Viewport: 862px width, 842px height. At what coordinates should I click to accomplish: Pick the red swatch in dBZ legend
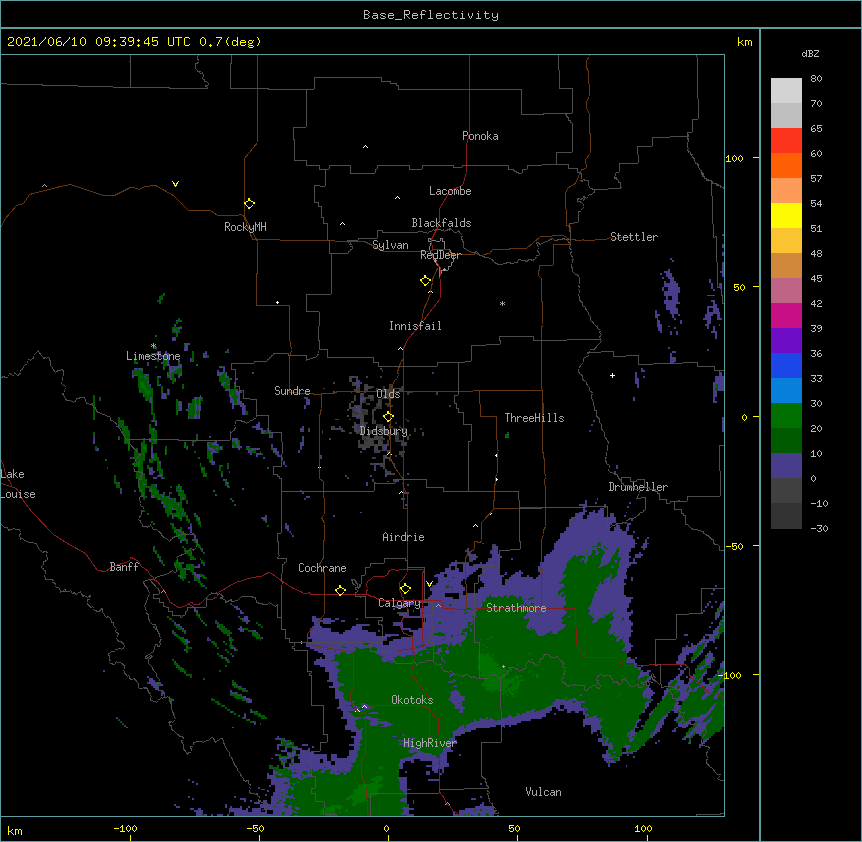tap(786, 140)
